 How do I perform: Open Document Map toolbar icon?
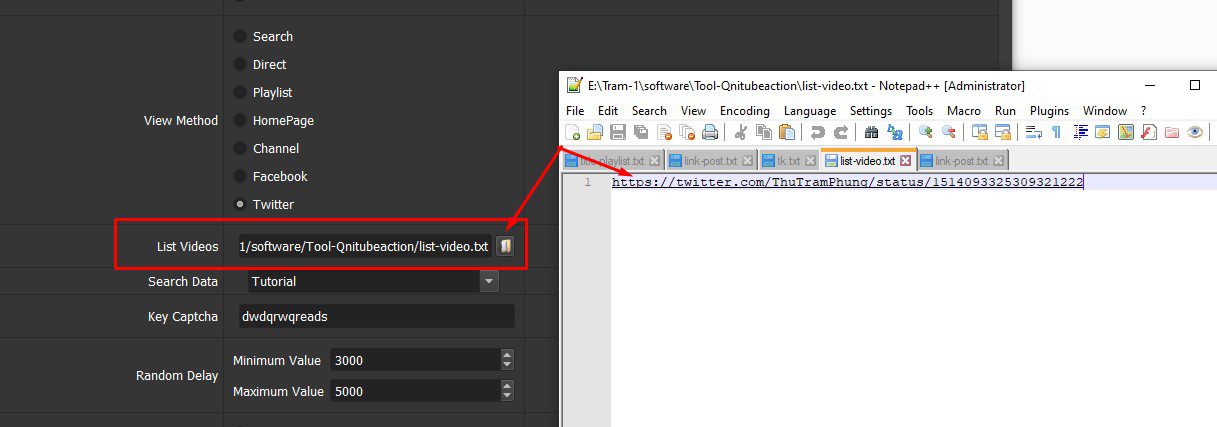1126,132
